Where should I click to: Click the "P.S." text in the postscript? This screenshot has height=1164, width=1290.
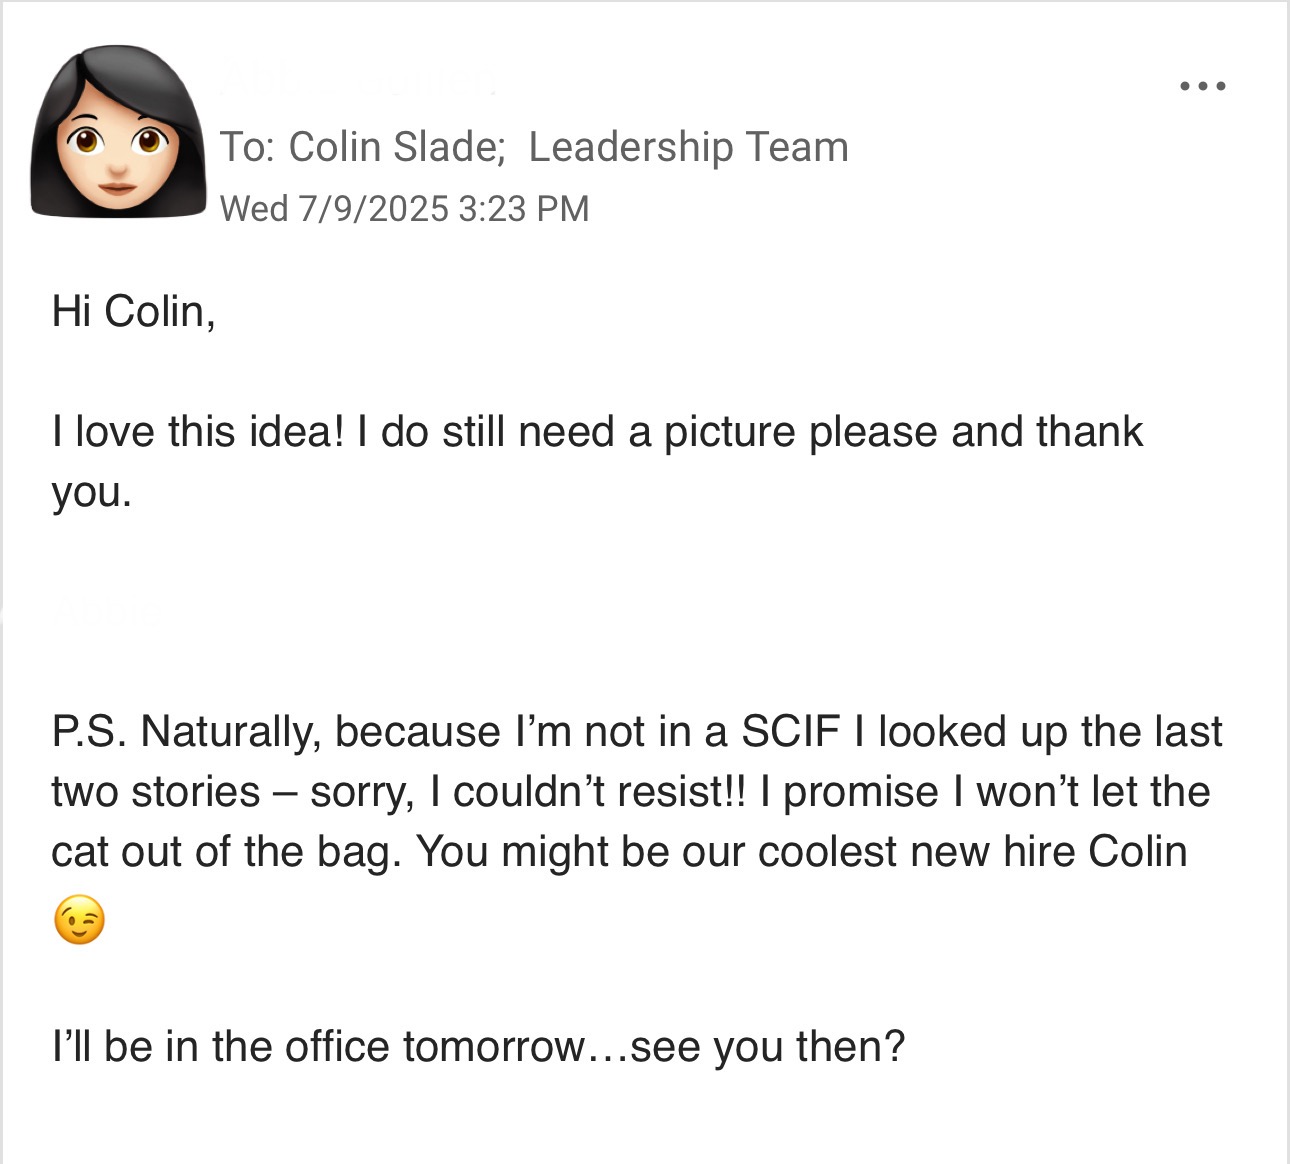click(88, 731)
